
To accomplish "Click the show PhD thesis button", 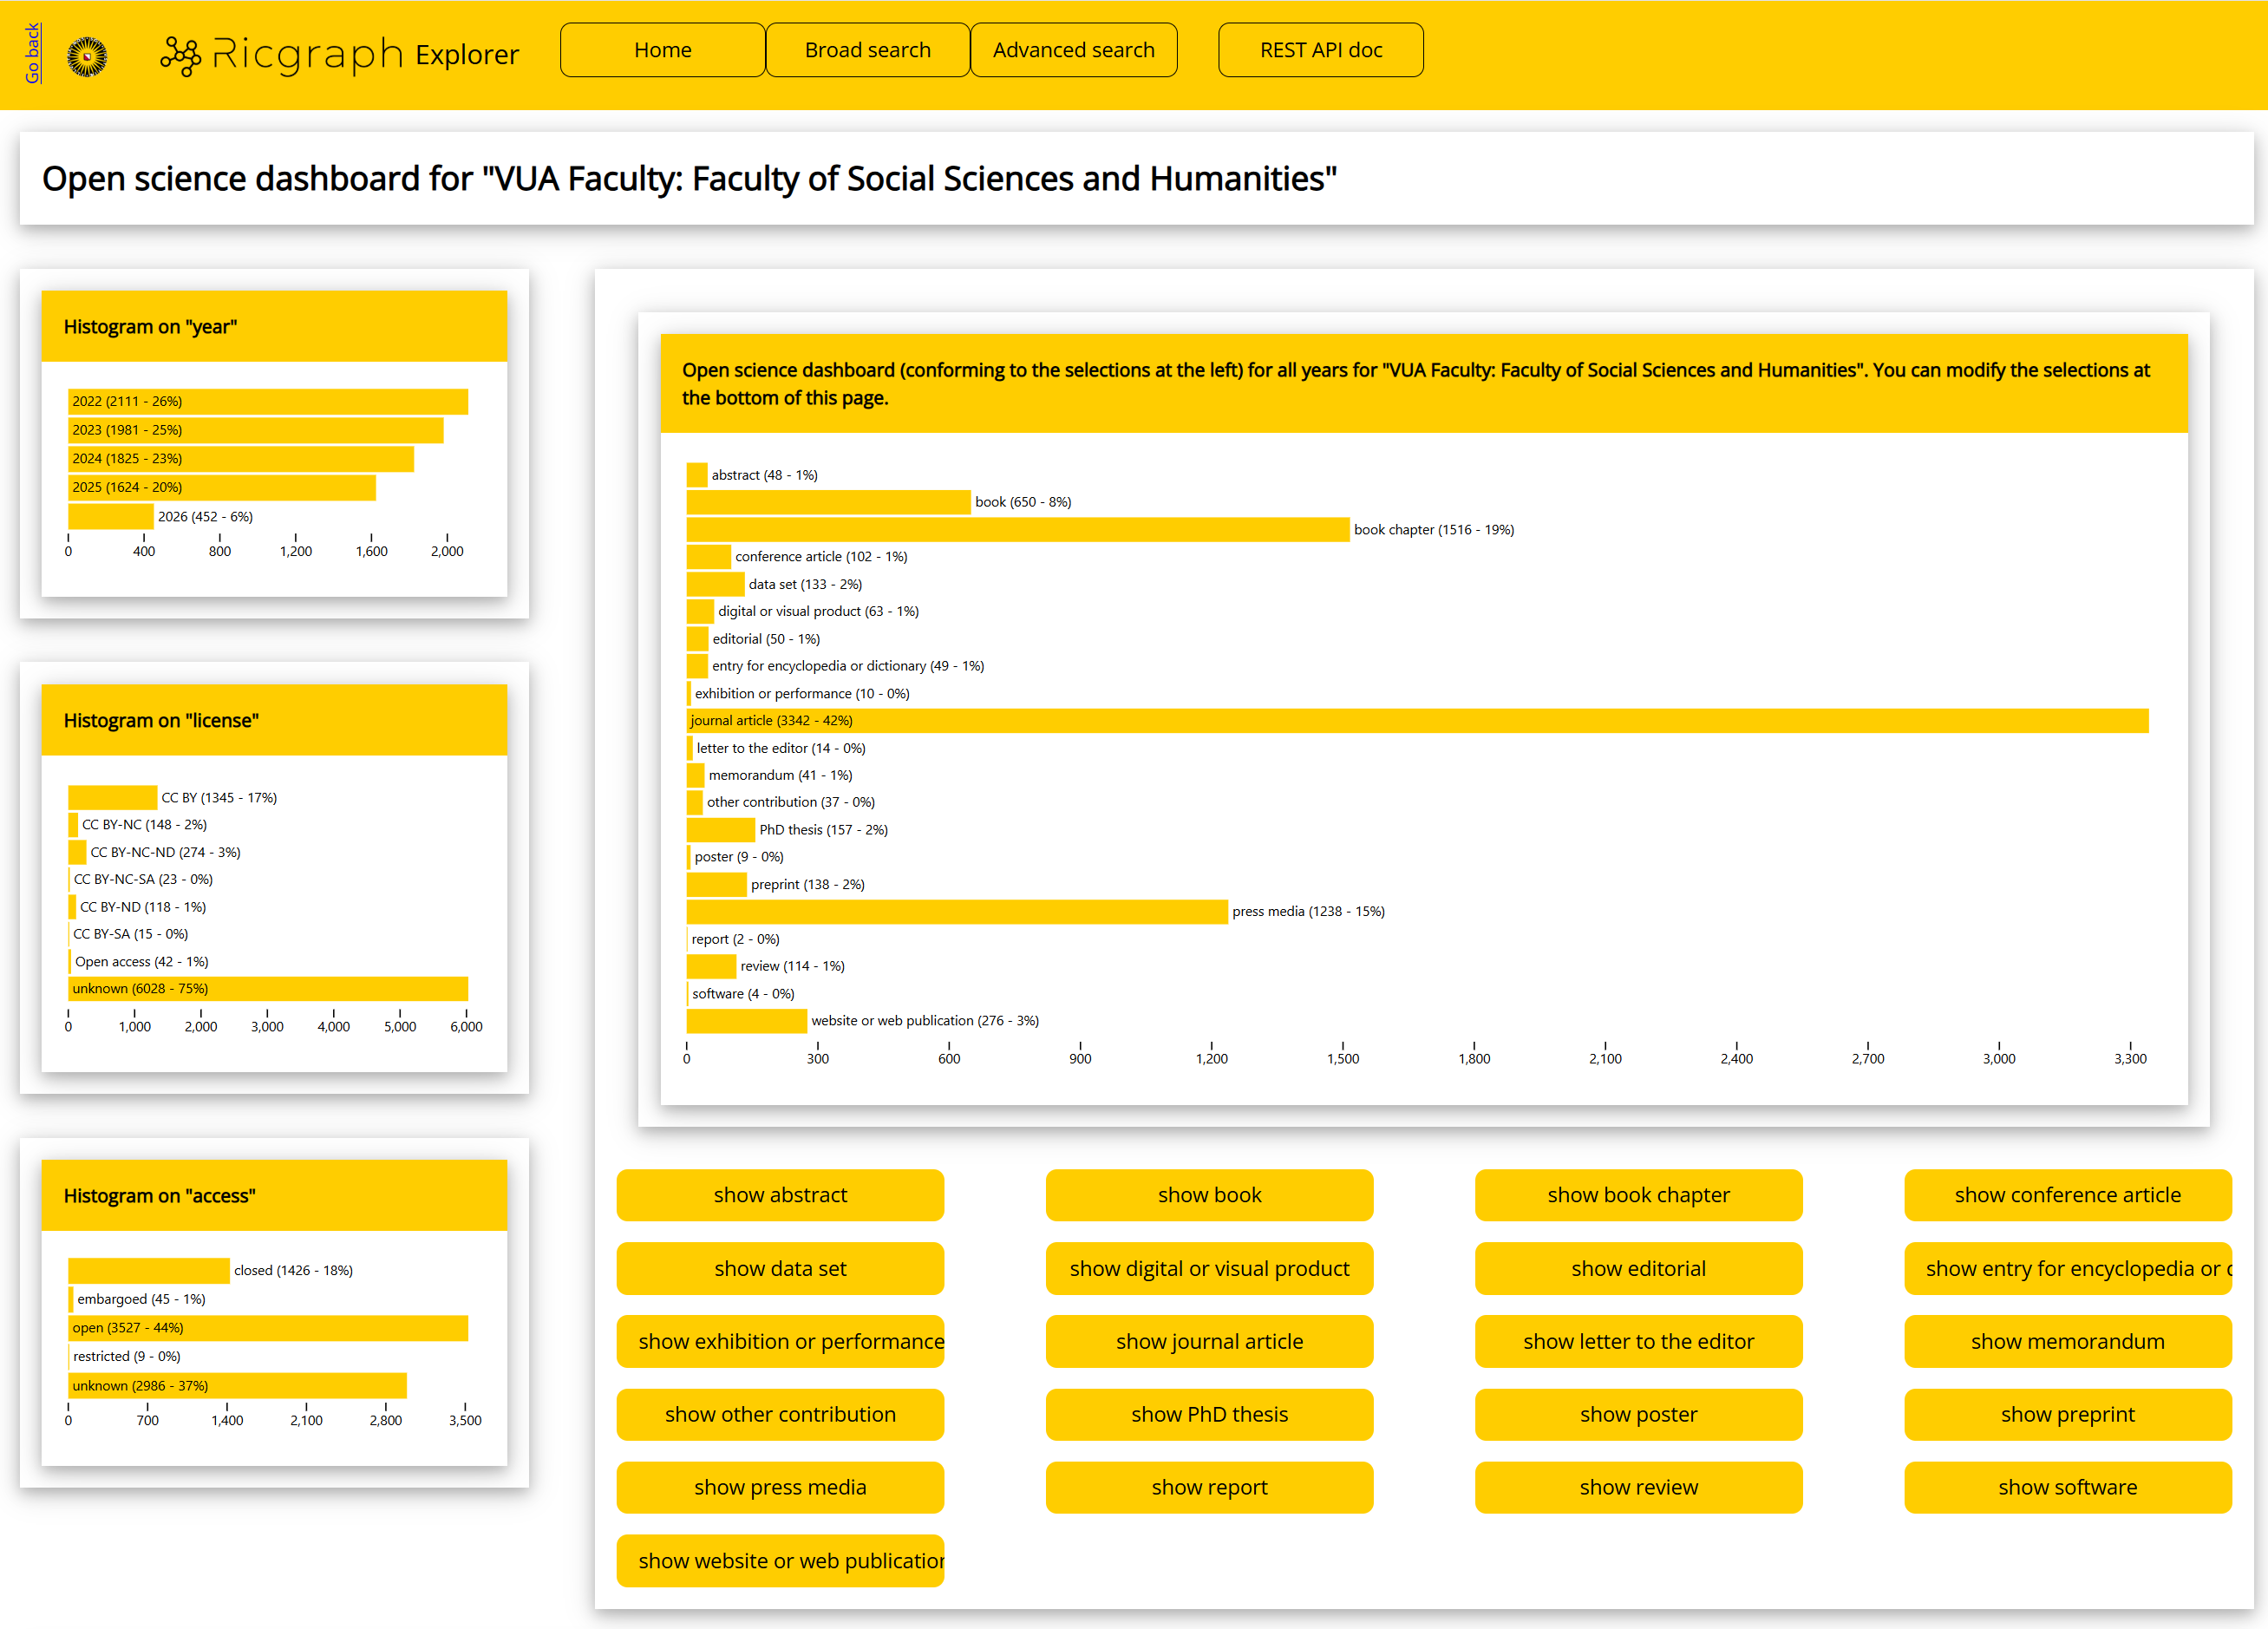I will tap(1209, 1414).
